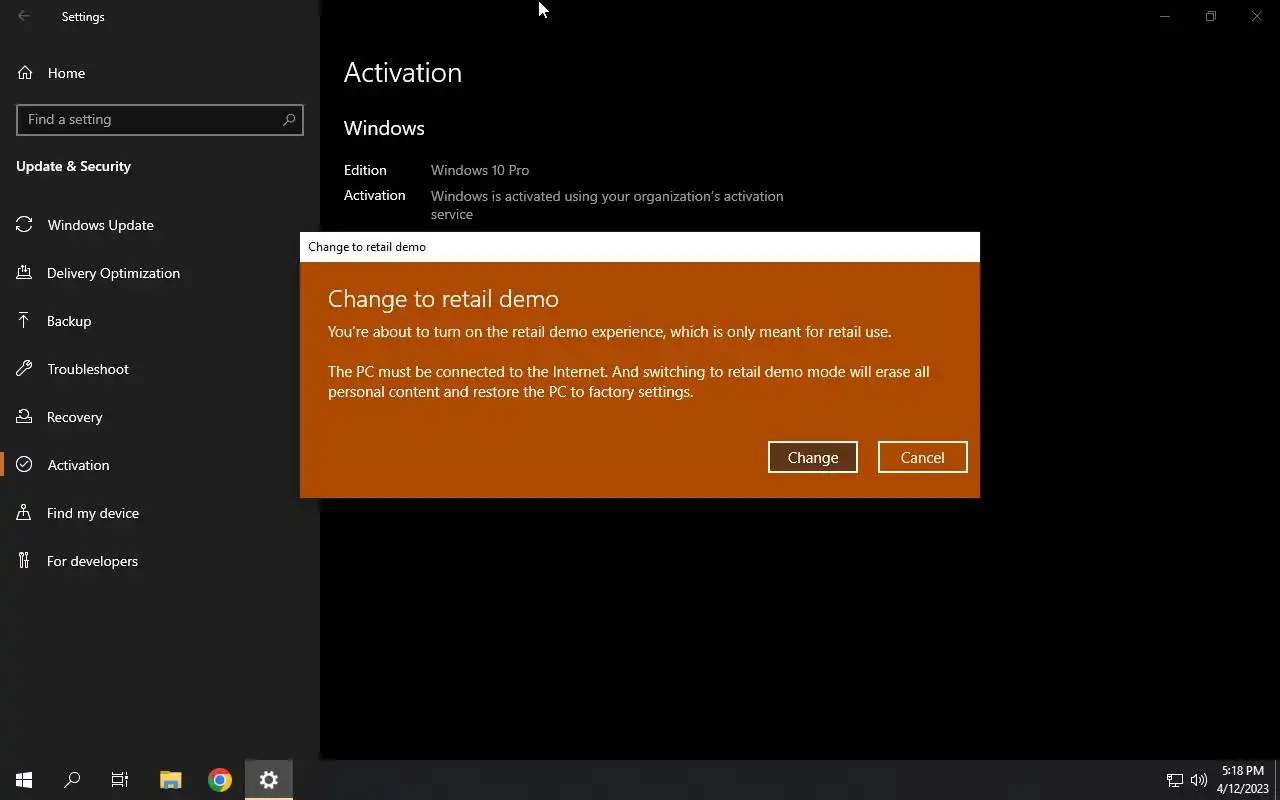Click the Find a setting search box
The image size is (1280, 800).
[x=160, y=119]
